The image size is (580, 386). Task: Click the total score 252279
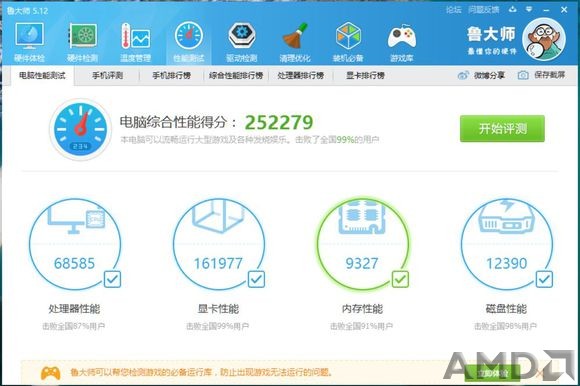click(279, 122)
